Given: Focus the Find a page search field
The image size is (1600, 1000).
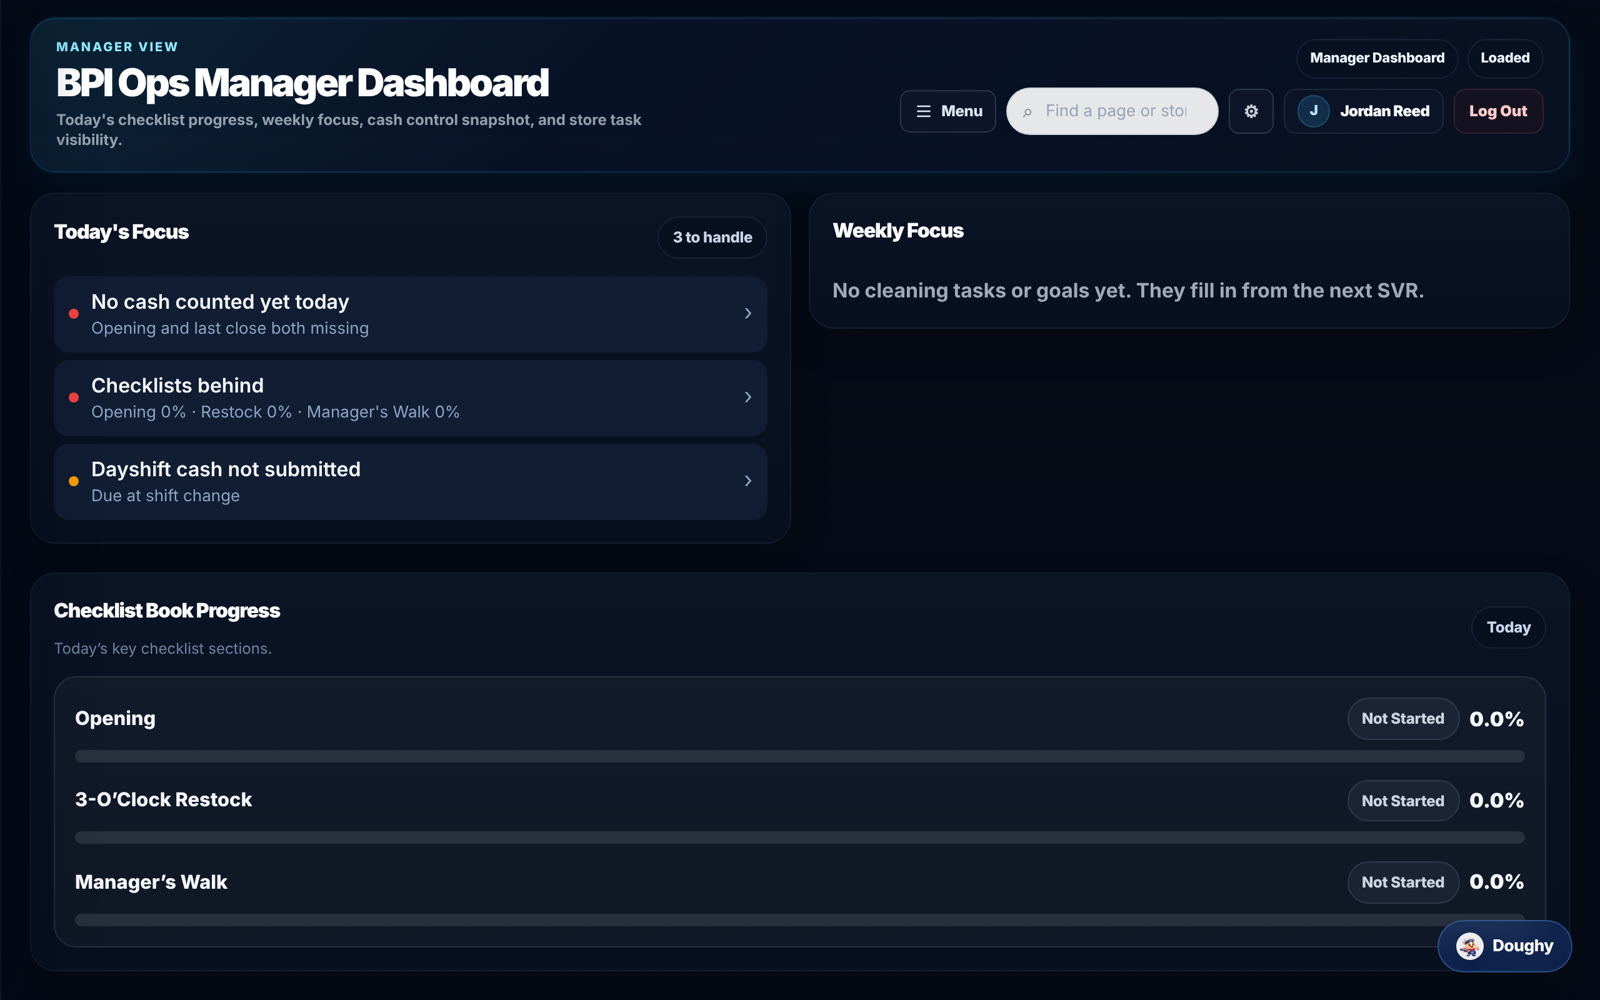Looking at the screenshot, I should click(x=1112, y=111).
